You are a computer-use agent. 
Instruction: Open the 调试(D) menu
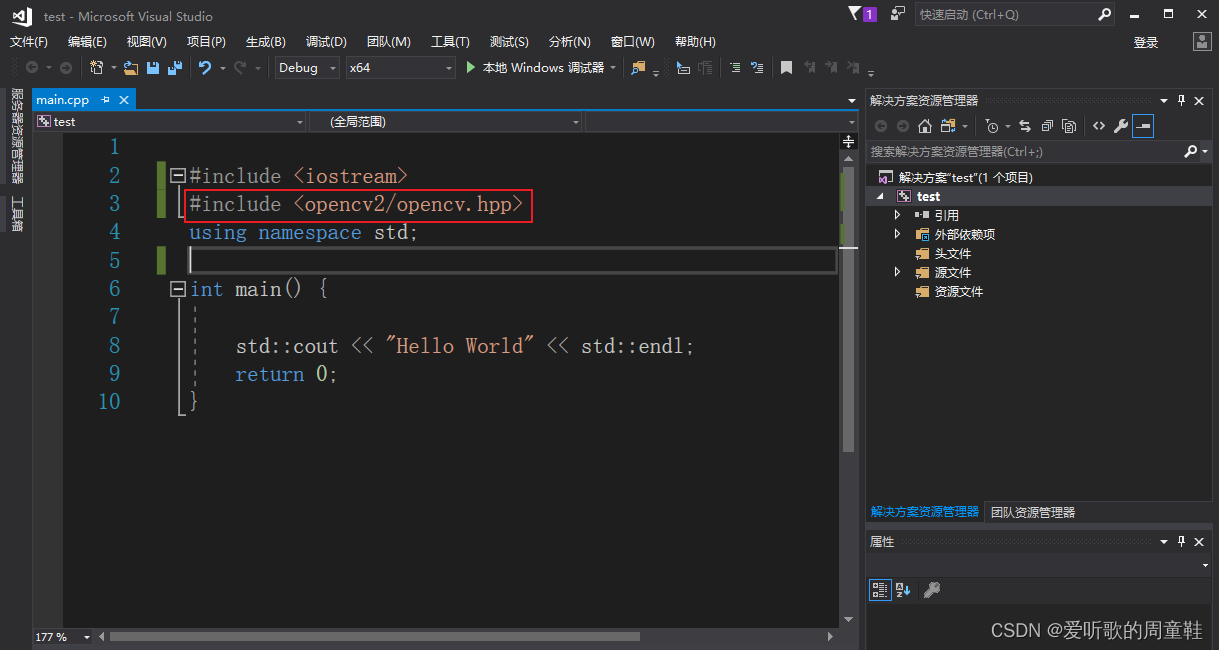[x=326, y=42]
